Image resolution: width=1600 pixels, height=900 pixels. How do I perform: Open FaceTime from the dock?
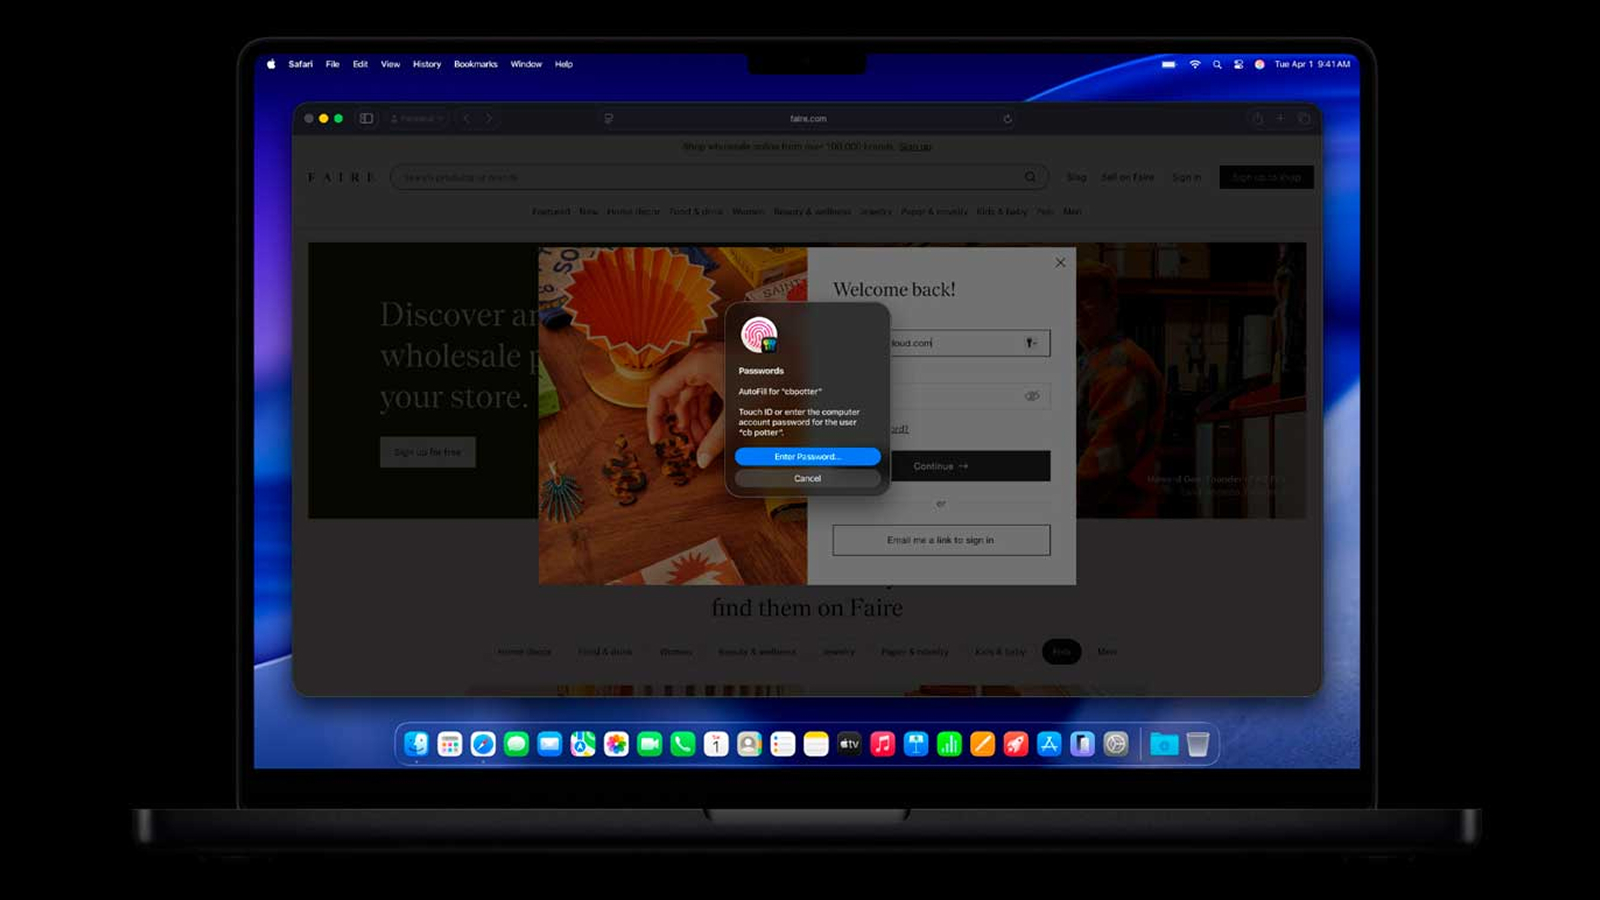click(x=649, y=744)
